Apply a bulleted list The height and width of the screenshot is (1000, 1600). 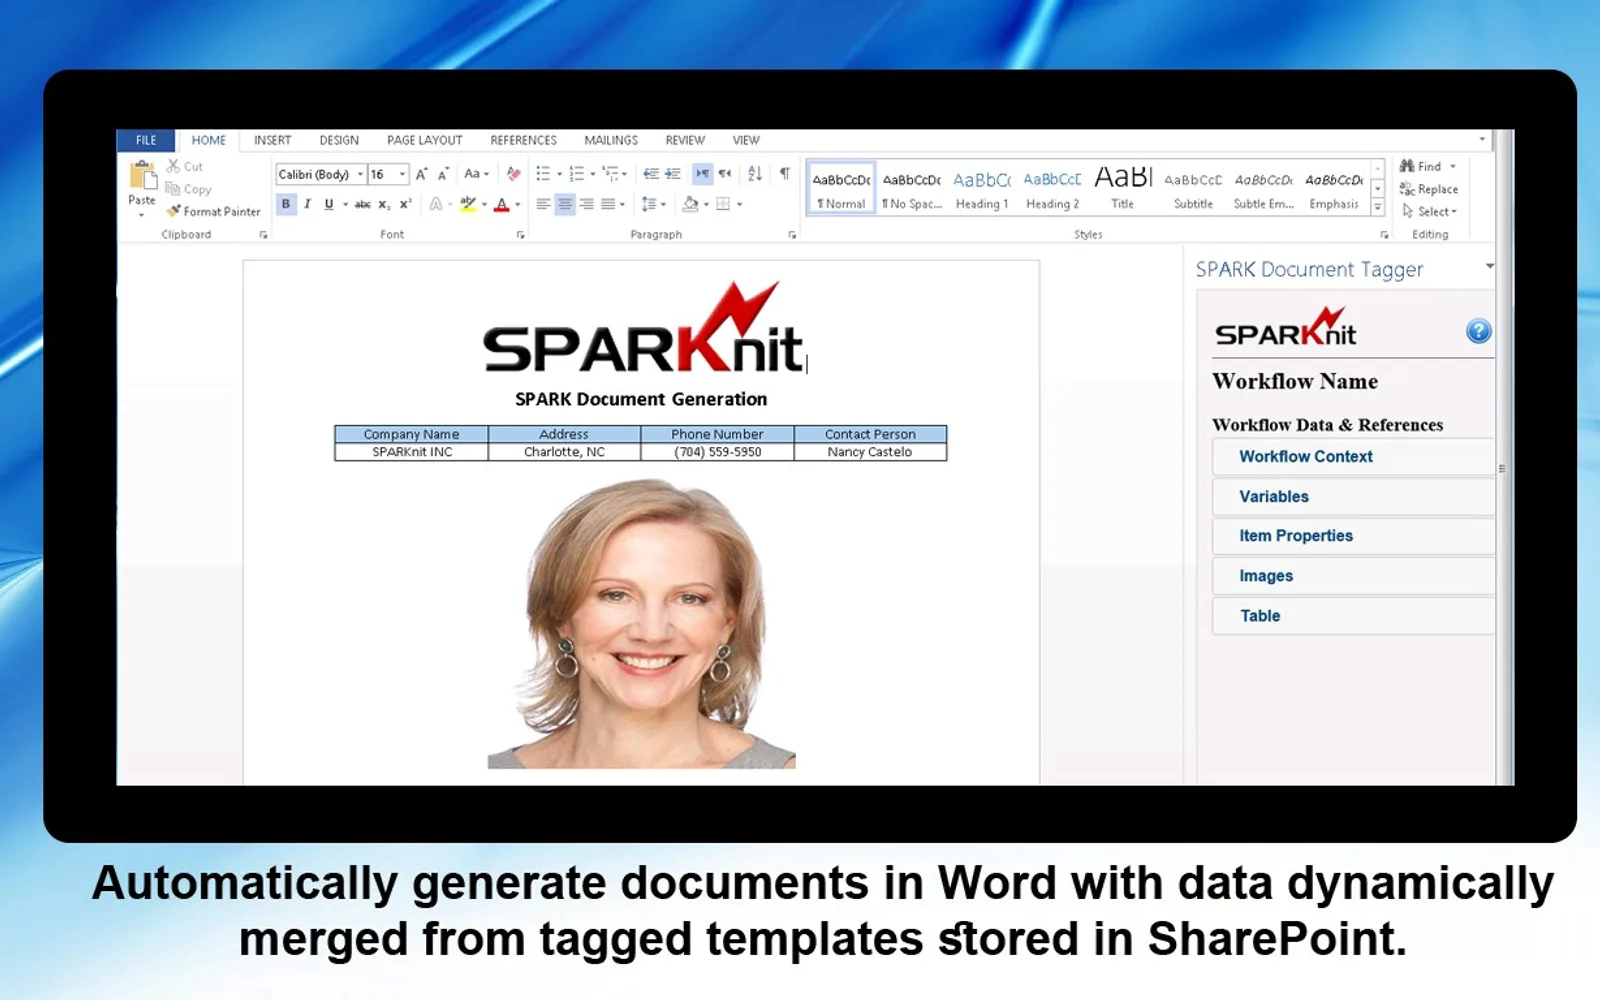(x=543, y=174)
